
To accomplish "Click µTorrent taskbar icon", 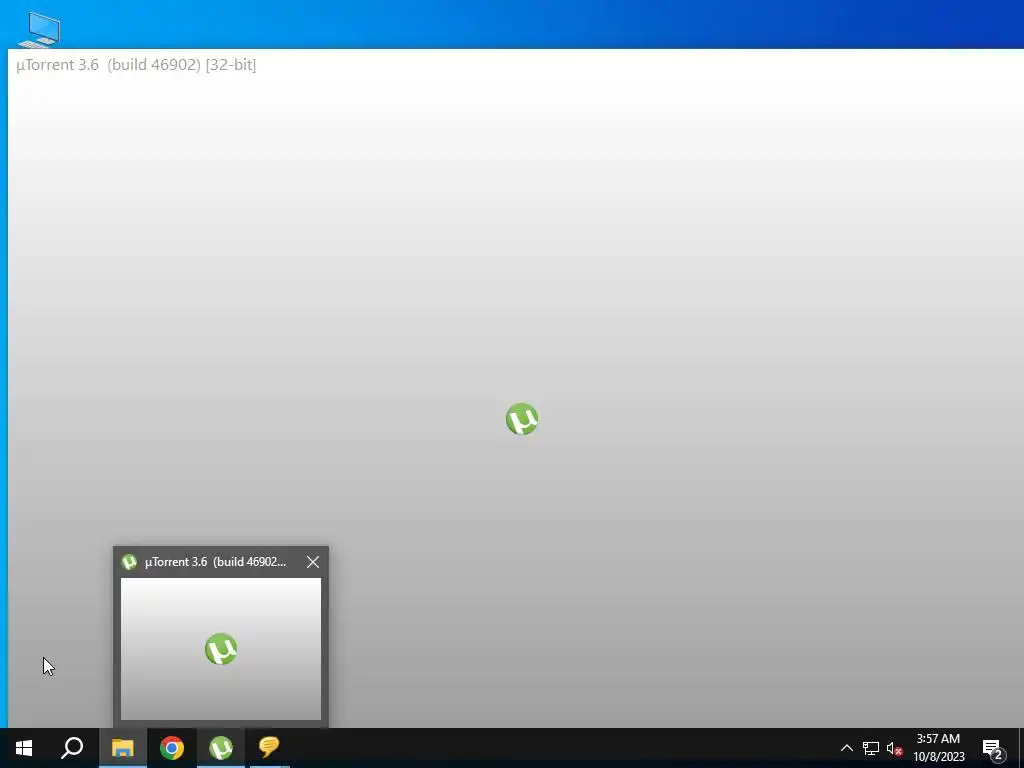I will tap(221, 748).
